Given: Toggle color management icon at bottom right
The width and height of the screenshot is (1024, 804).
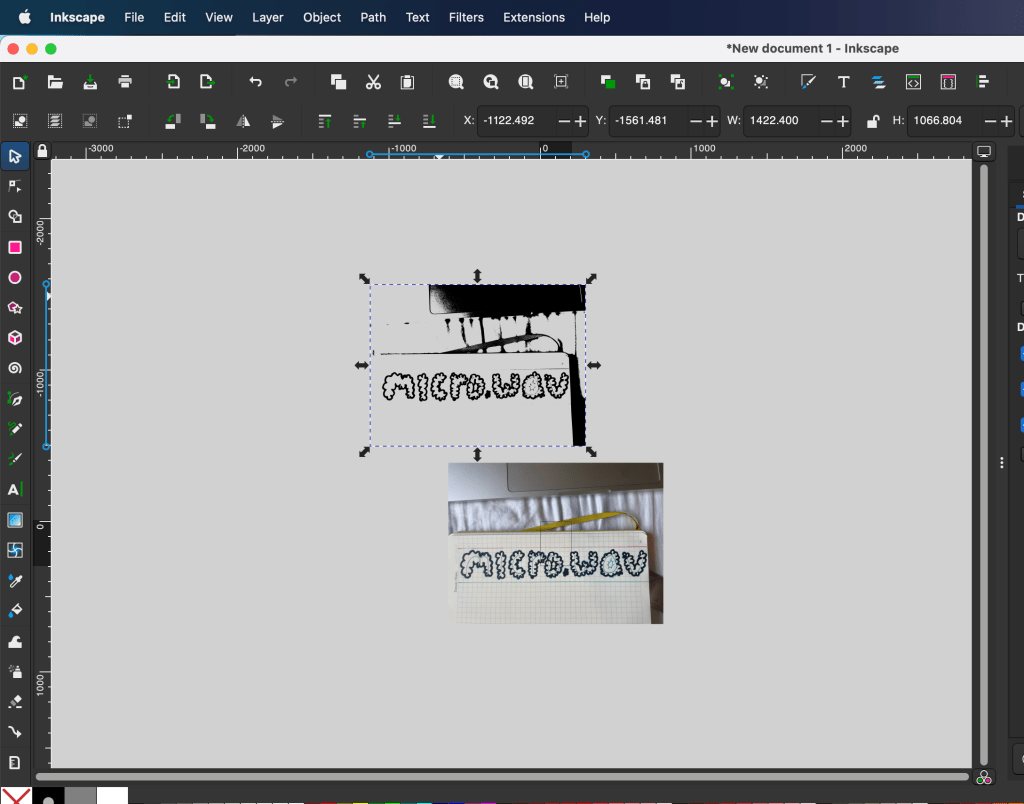Looking at the screenshot, I should (x=984, y=777).
